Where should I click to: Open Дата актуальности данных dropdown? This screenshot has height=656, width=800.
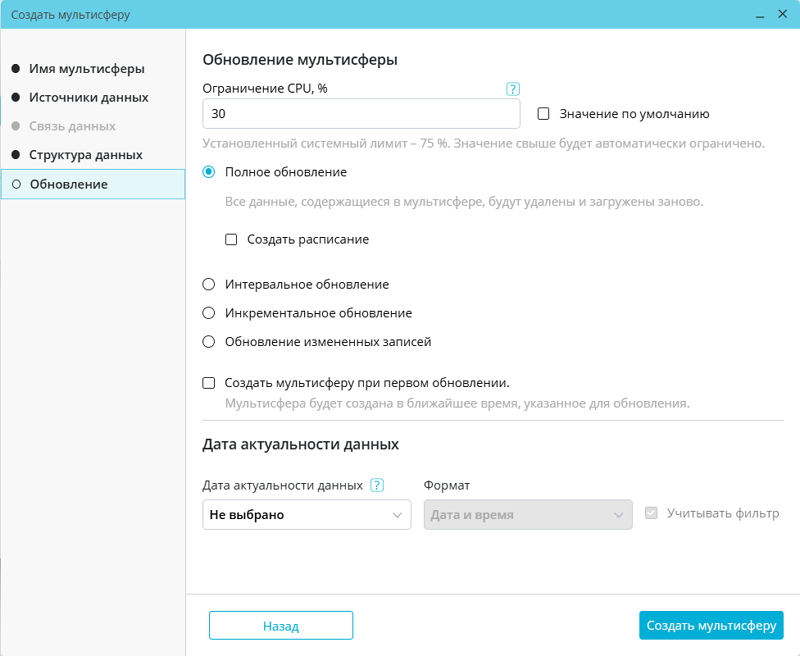[306, 515]
